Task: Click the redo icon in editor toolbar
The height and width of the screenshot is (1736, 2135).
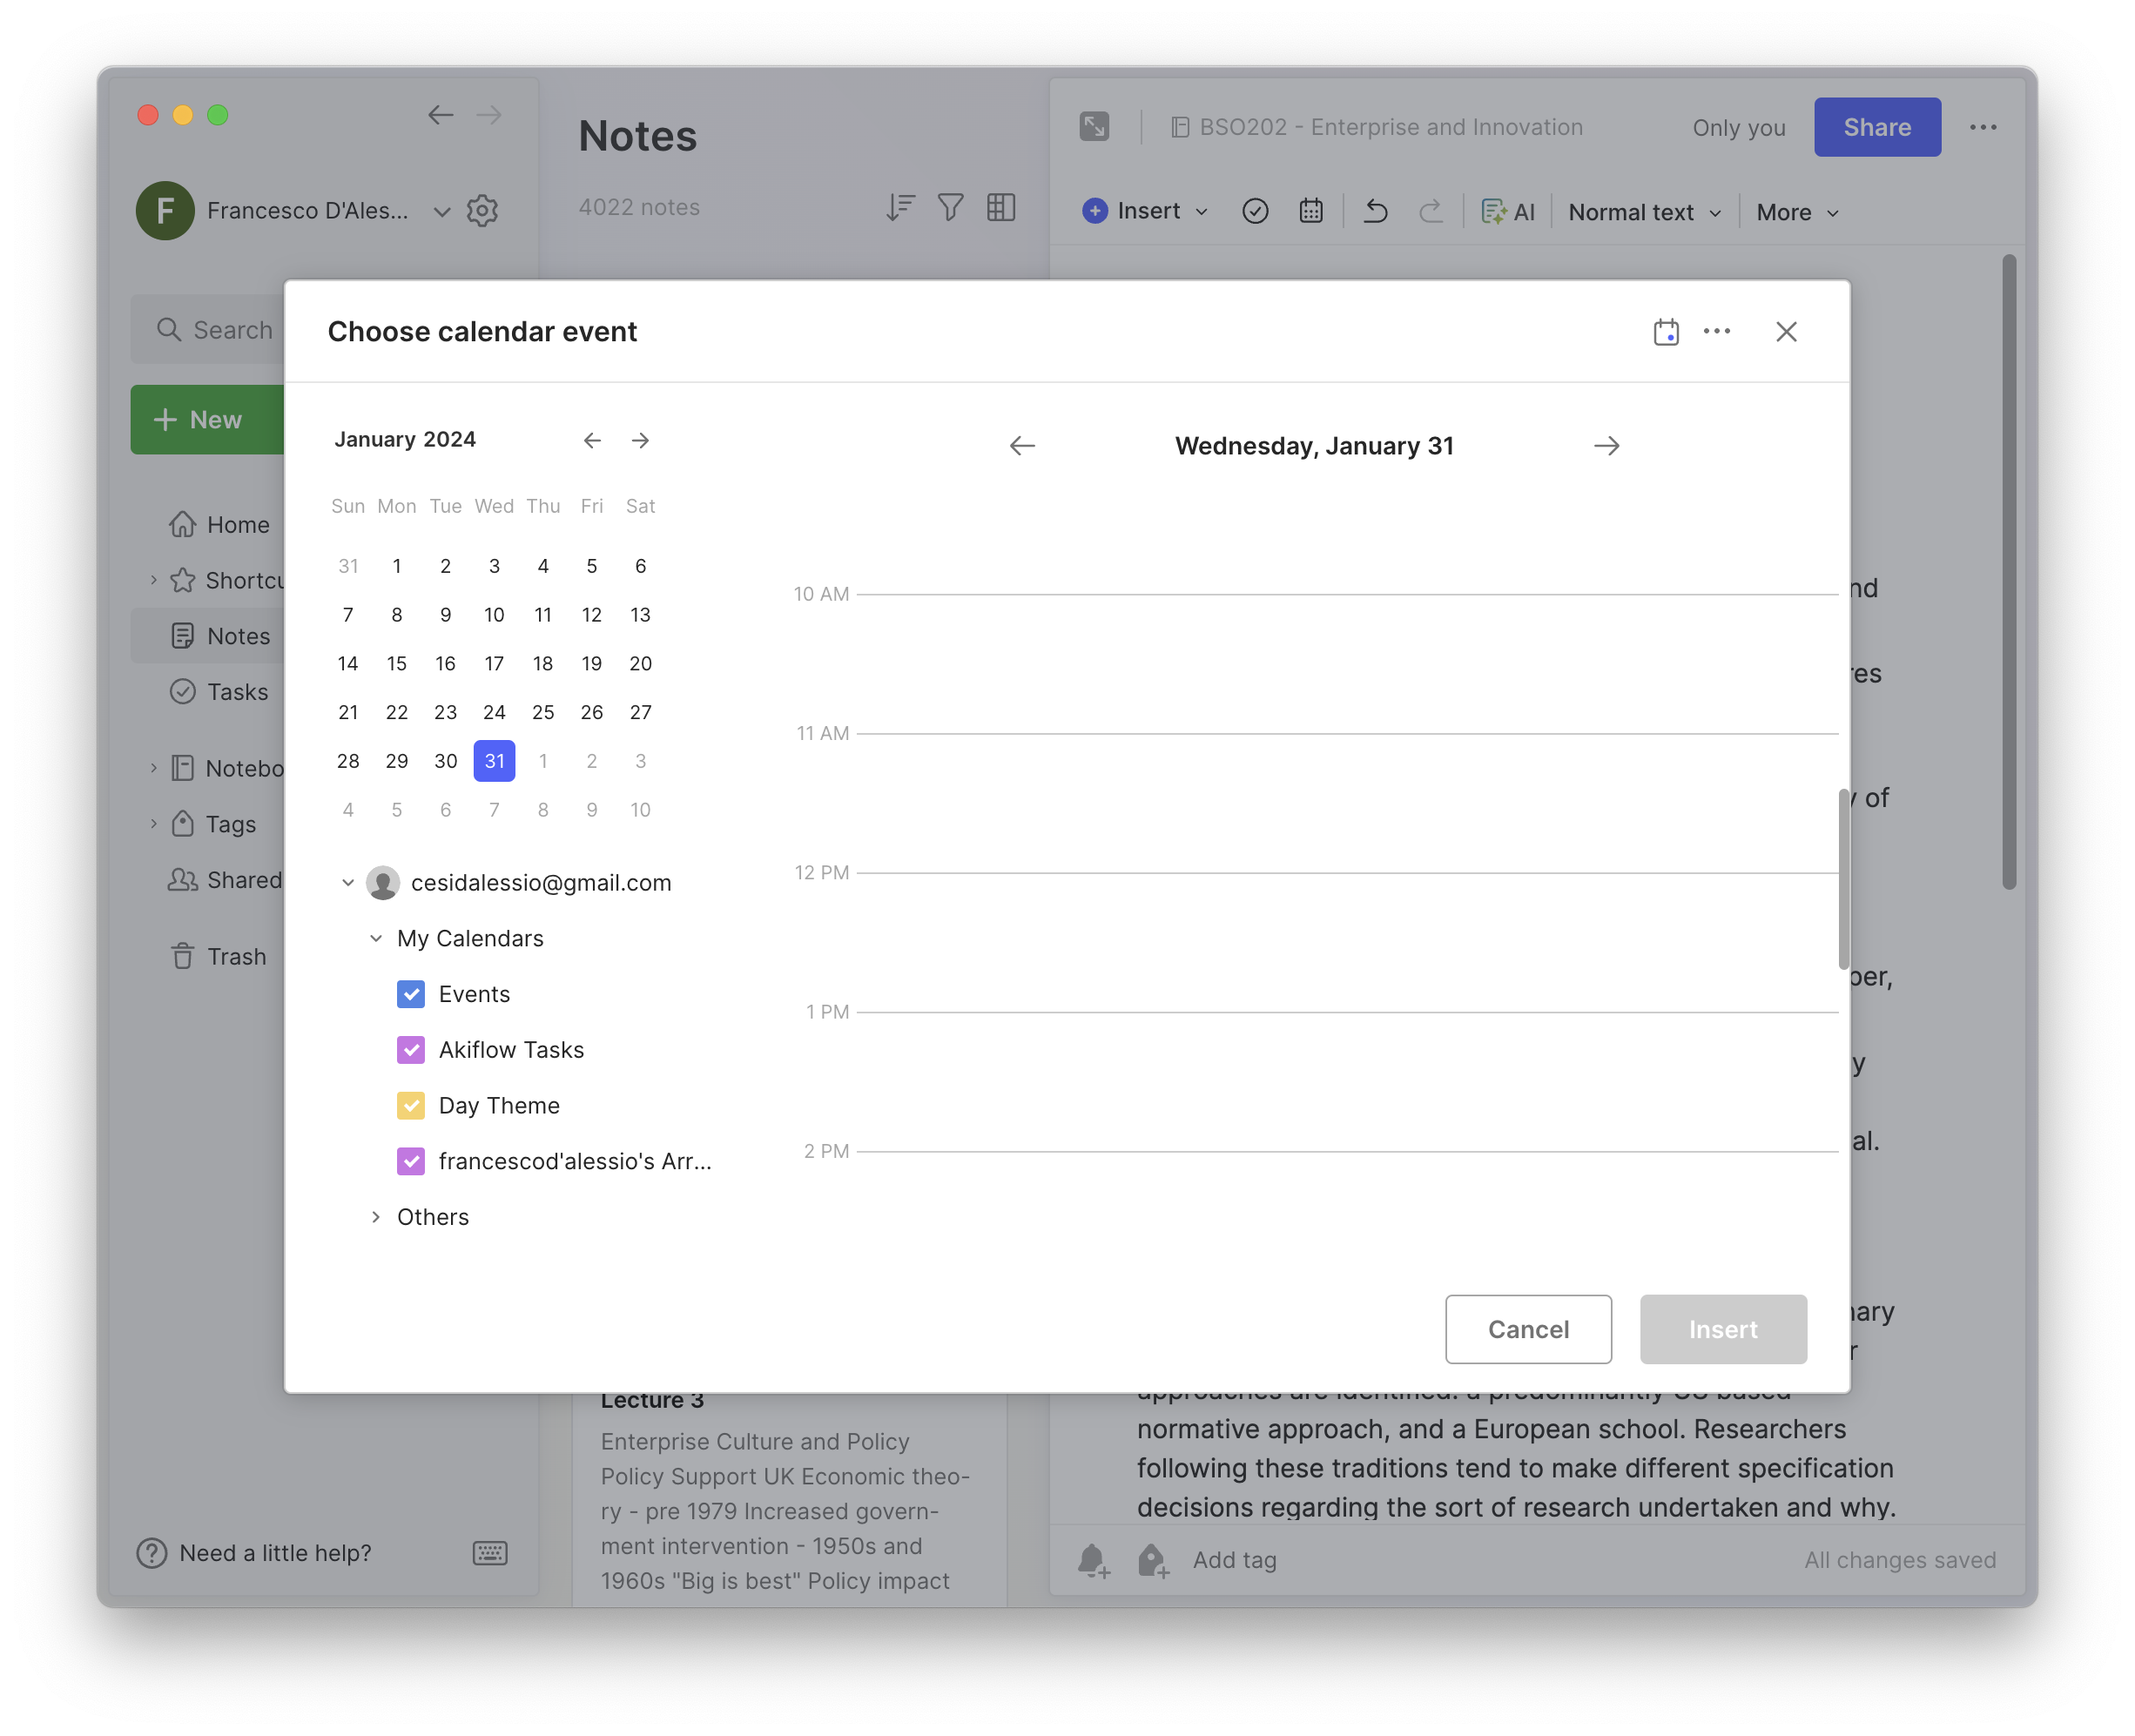Action: click(x=1431, y=211)
